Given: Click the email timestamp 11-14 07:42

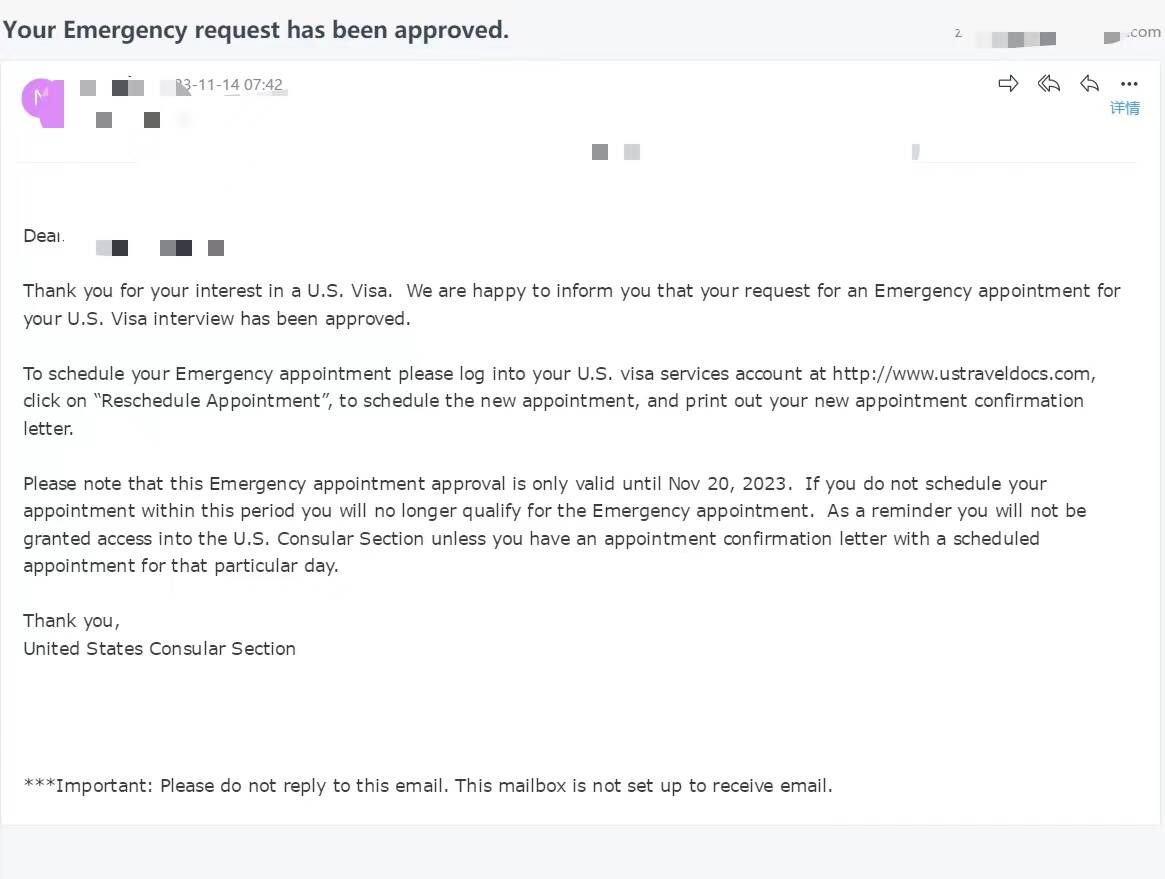Looking at the screenshot, I should coord(229,85).
